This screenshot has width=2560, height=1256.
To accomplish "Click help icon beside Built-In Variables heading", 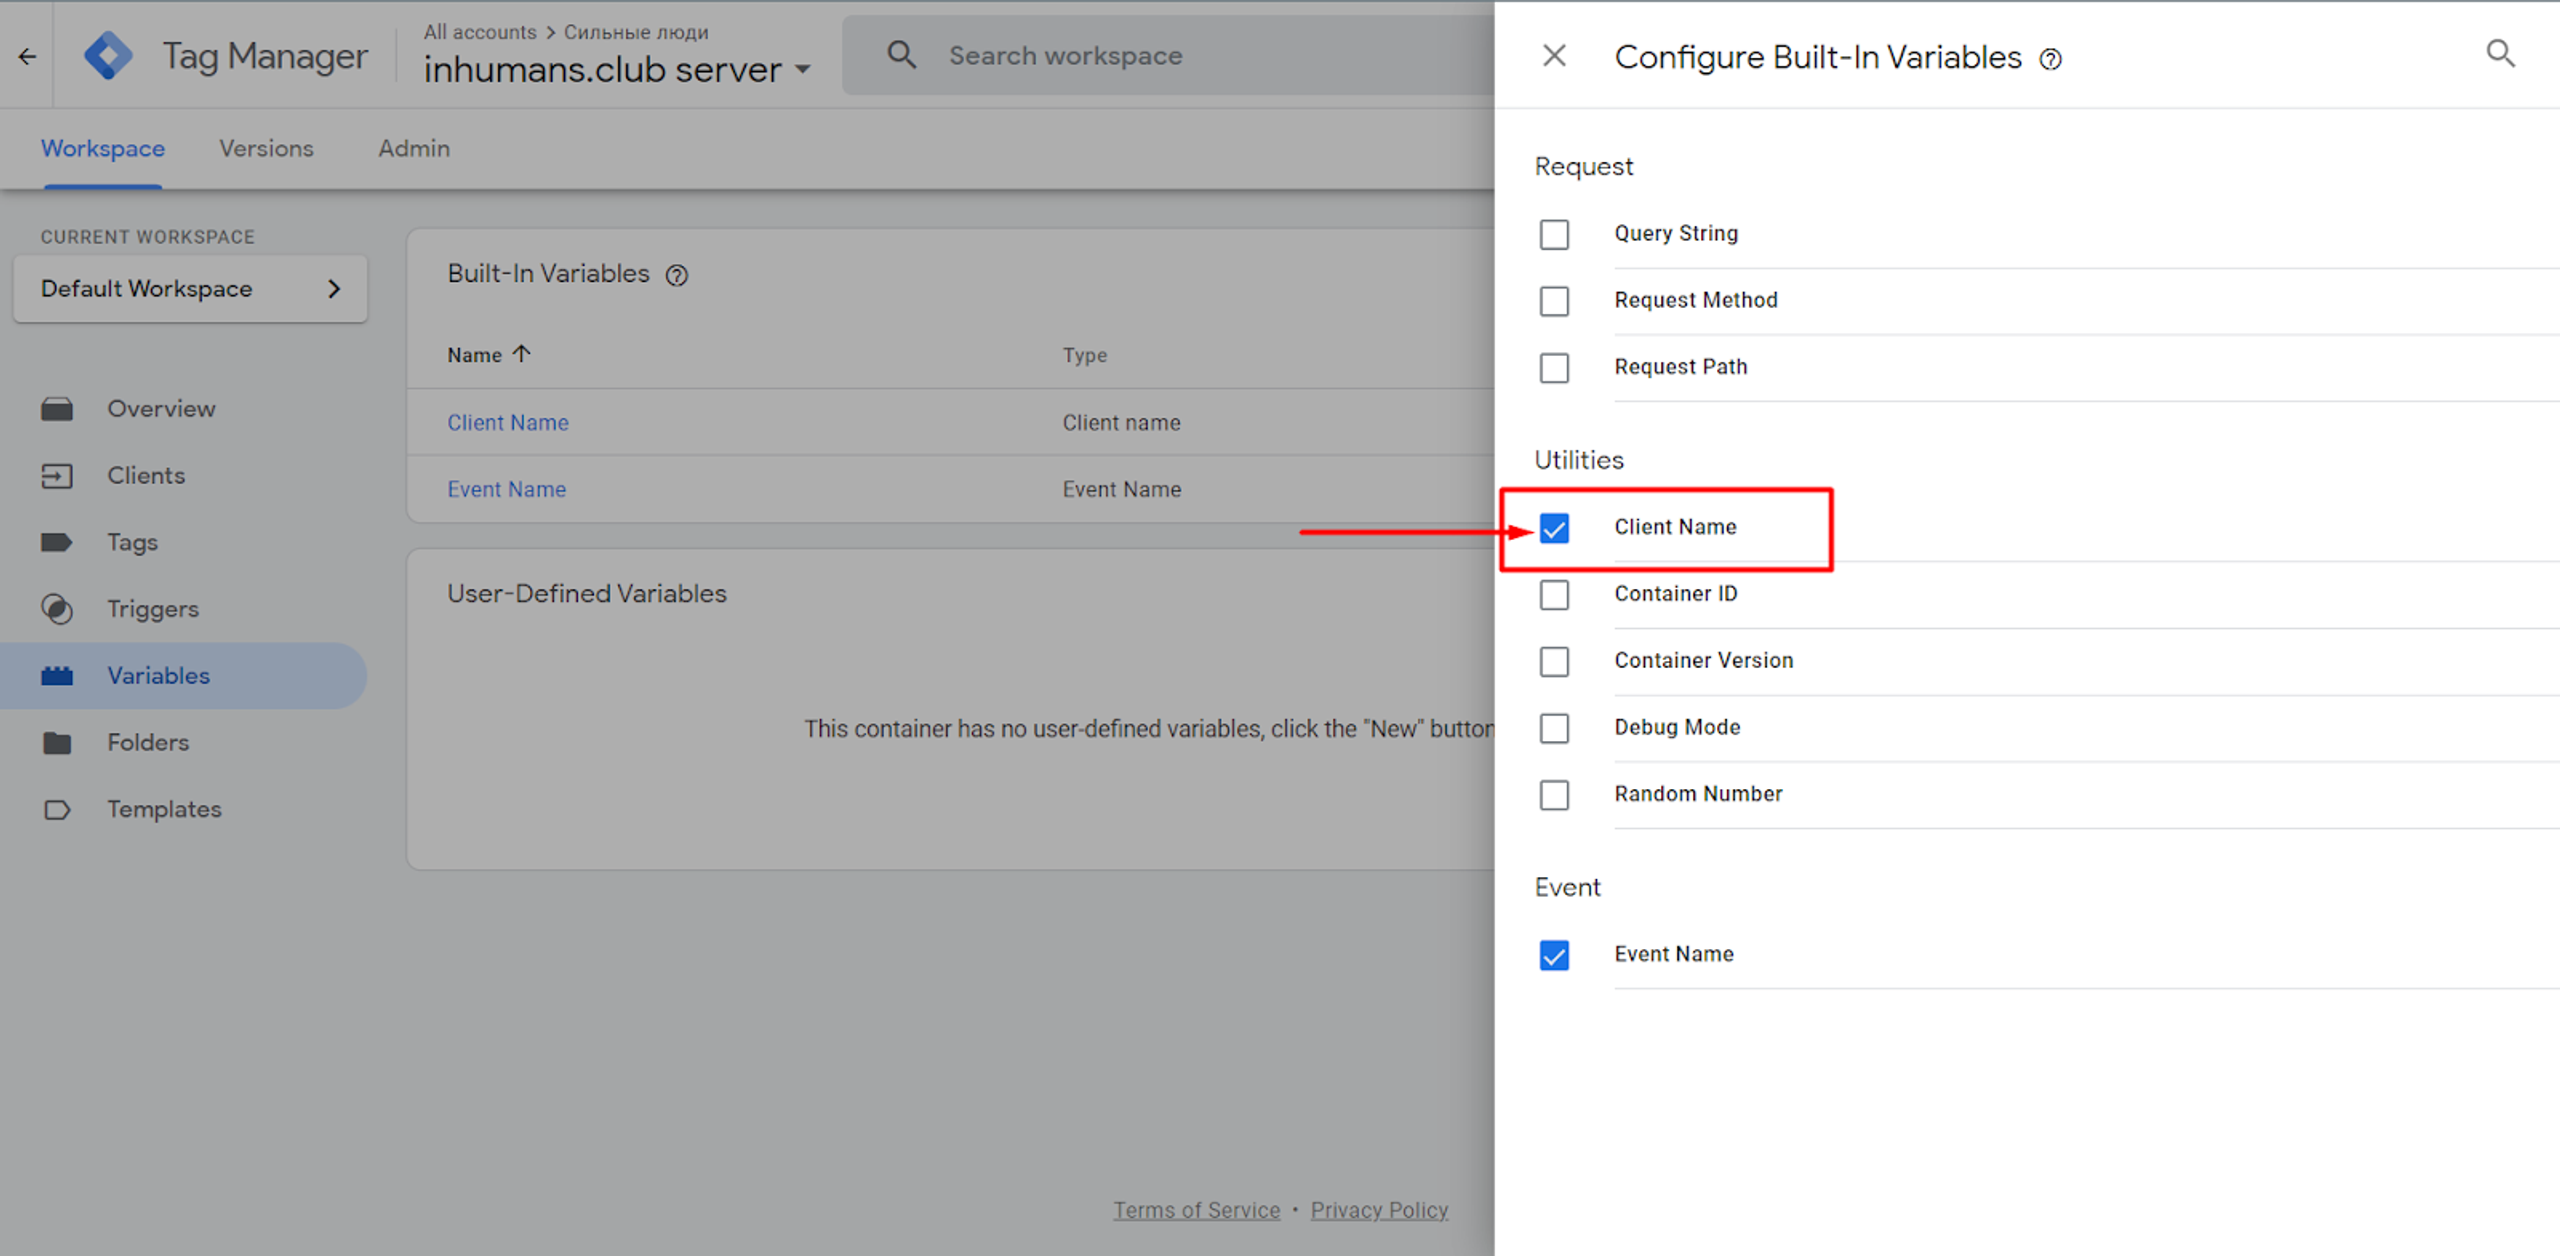I will (x=677, y=275).
